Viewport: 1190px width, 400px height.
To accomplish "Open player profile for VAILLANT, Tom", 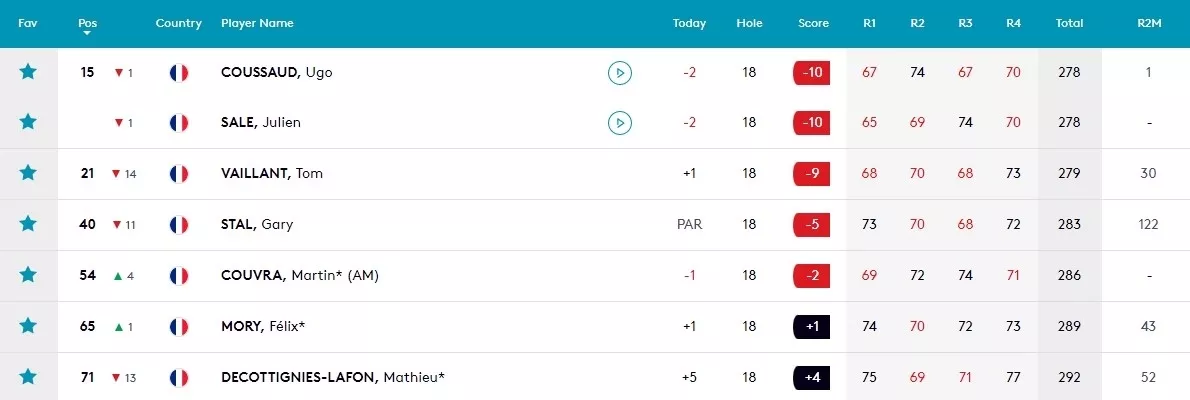I will 272,174.
